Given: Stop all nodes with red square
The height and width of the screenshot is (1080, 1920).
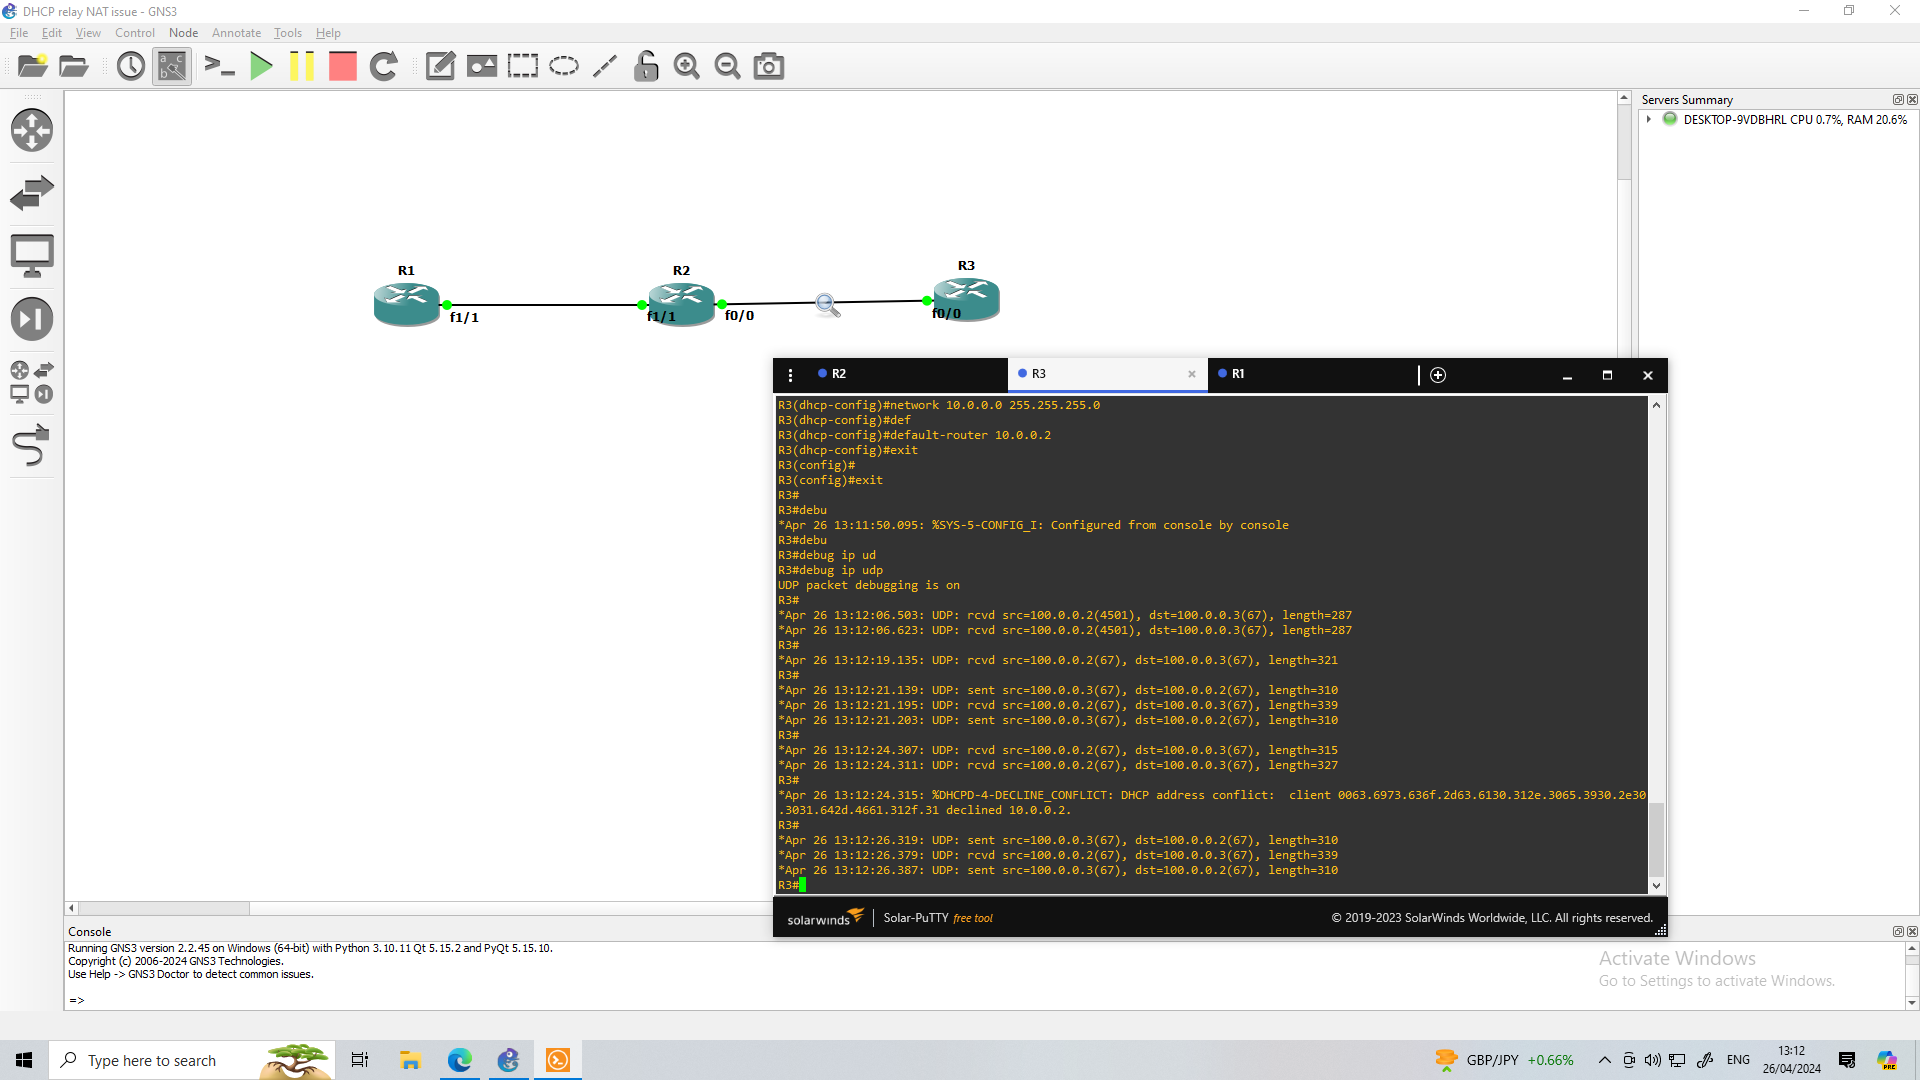Looking at the screenshot, I should pos(343,67).
